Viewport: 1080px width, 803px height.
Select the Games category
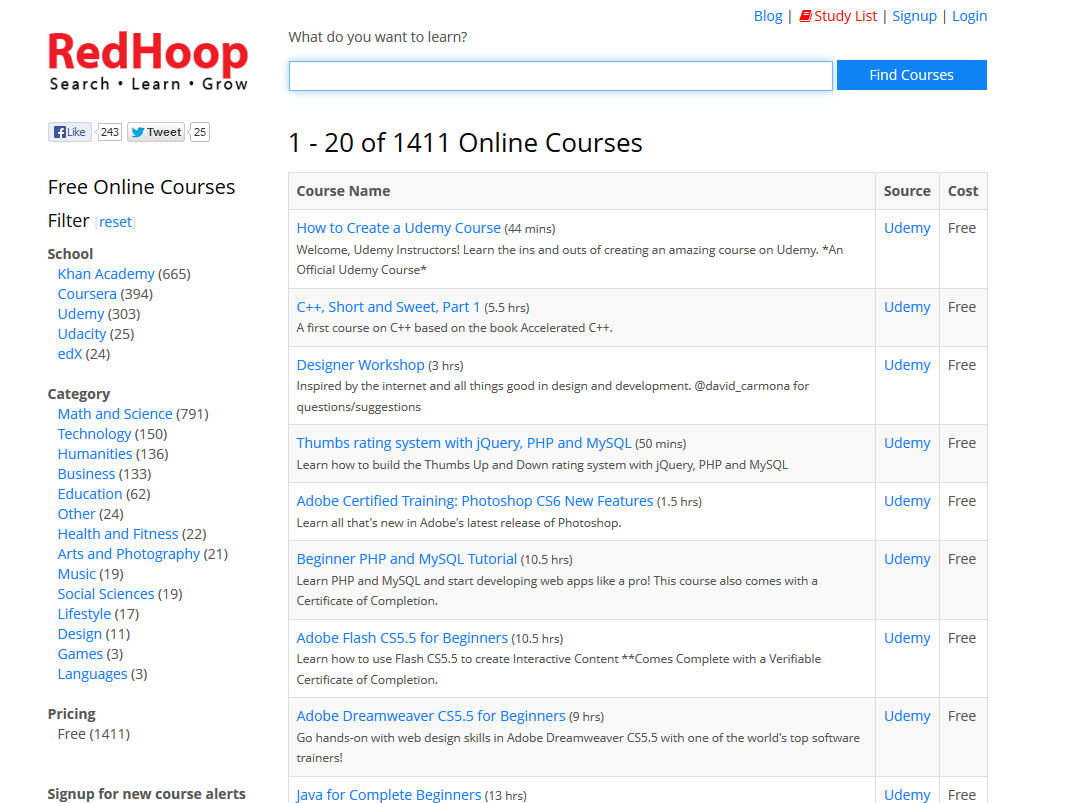(80, 654)
